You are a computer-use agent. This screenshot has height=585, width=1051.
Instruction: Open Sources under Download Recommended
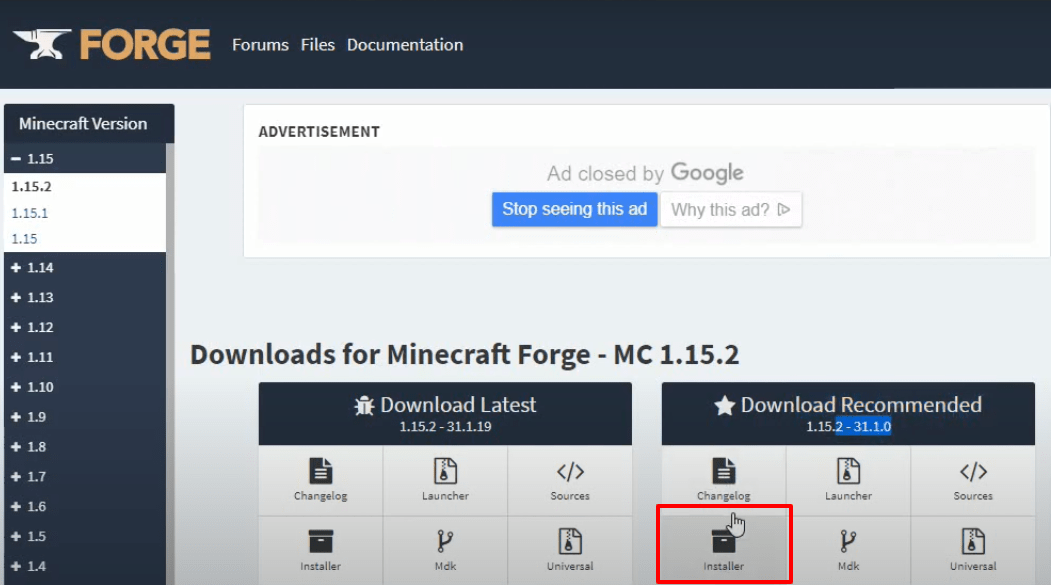(973, 480)
